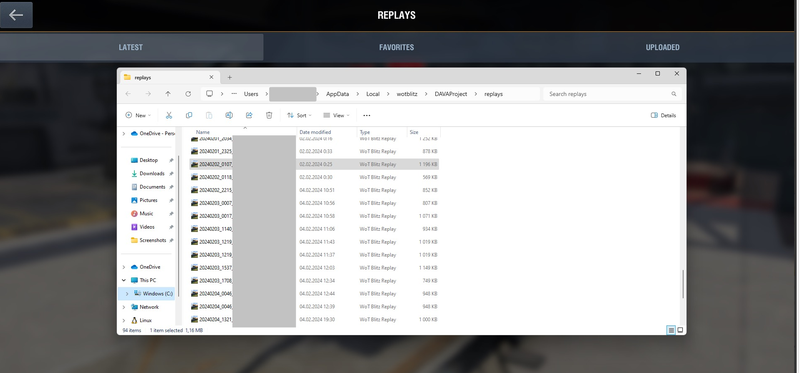Image resolution: width=800 pixels, height=373 pixels.
Task: Click the Copy icon in Explorer toolbar
Action: 189,115
